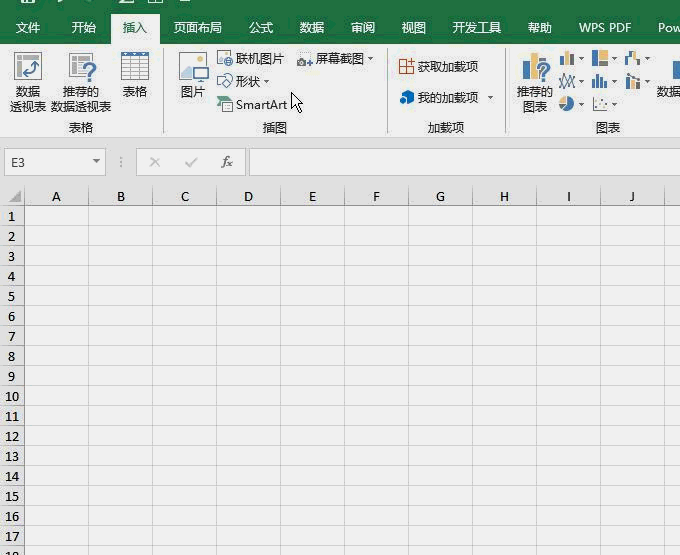Click the Pictures (图片) icon
Image resolution: width=680 pixels, height=555 pixels.
(x=193, y=75)
